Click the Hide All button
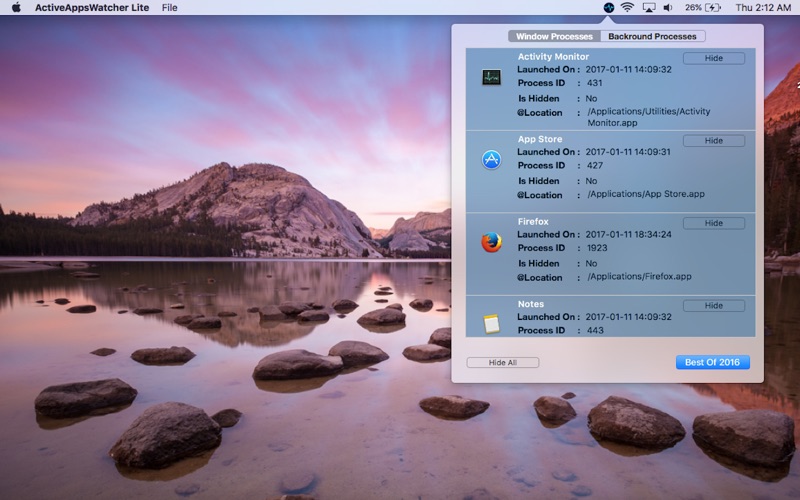The width and height of the screenshot is (800, 500). pos(503,362)
